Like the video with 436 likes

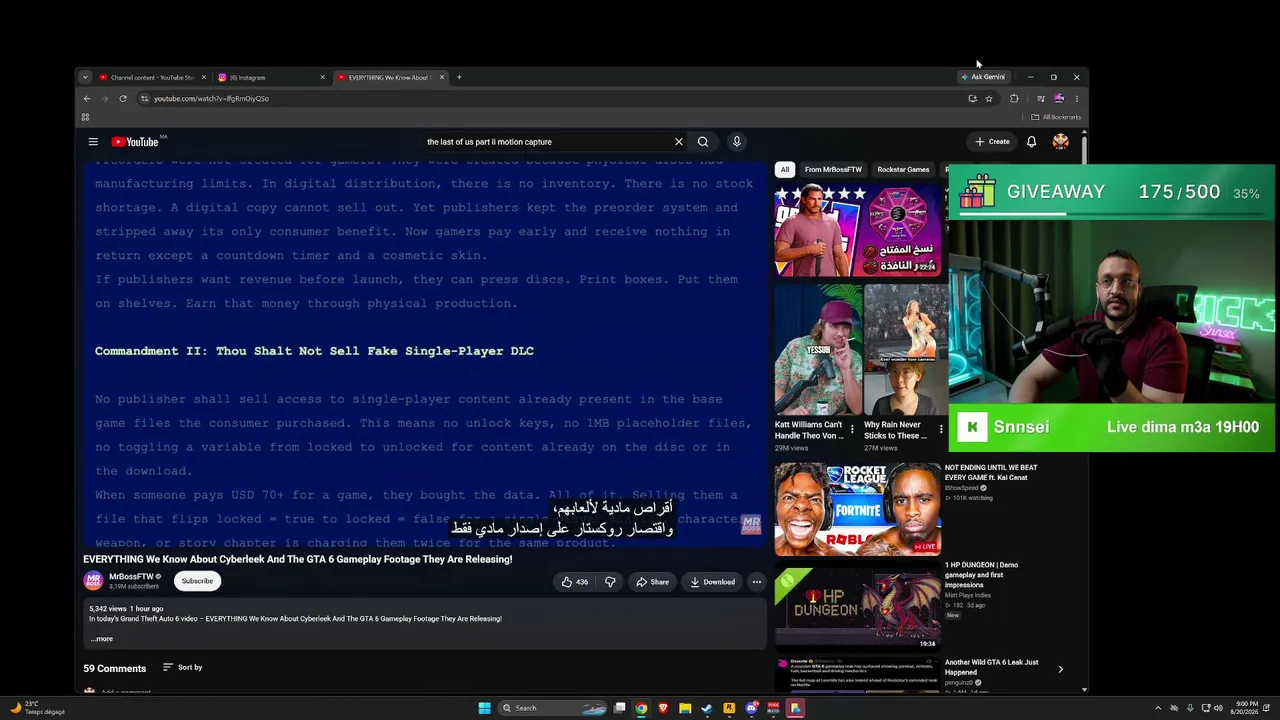pos(575,582)
